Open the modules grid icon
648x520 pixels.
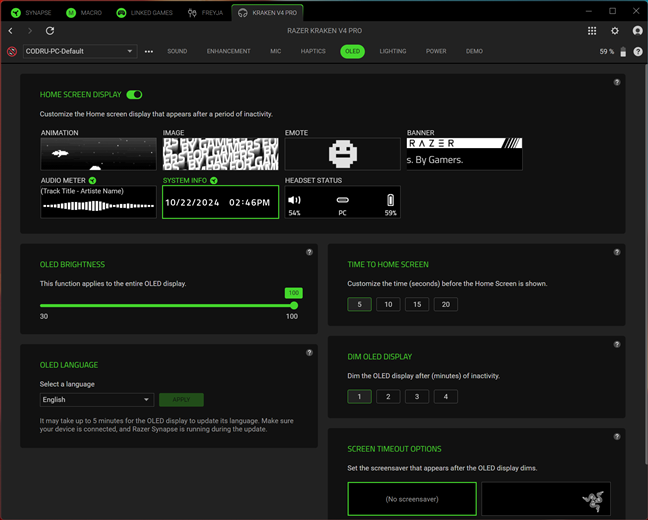(592, 31)
